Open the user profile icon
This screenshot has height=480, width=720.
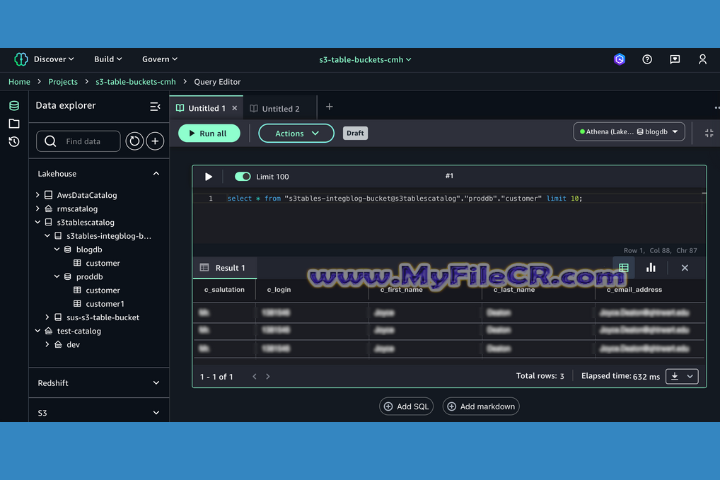(703, 59)
